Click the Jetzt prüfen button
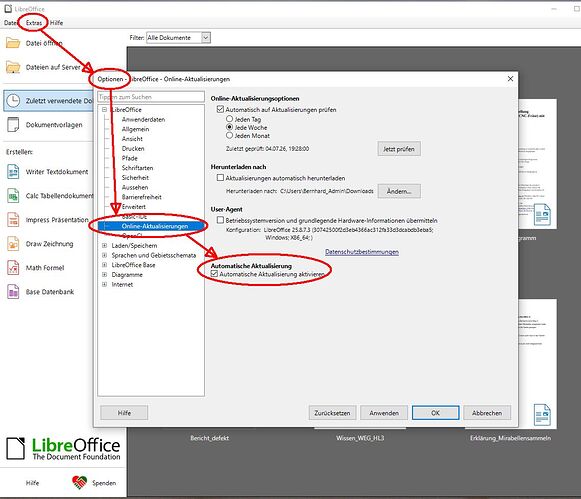 (399, 149)
